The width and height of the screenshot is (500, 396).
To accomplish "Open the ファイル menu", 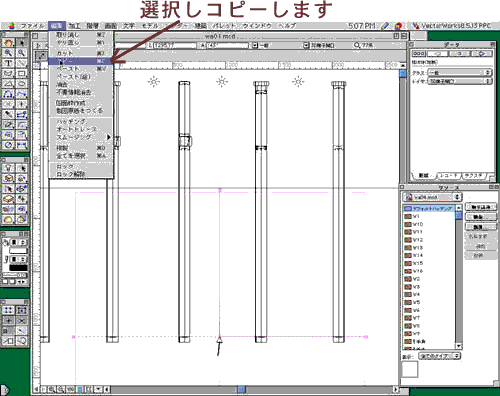I will tap(32, 26).
